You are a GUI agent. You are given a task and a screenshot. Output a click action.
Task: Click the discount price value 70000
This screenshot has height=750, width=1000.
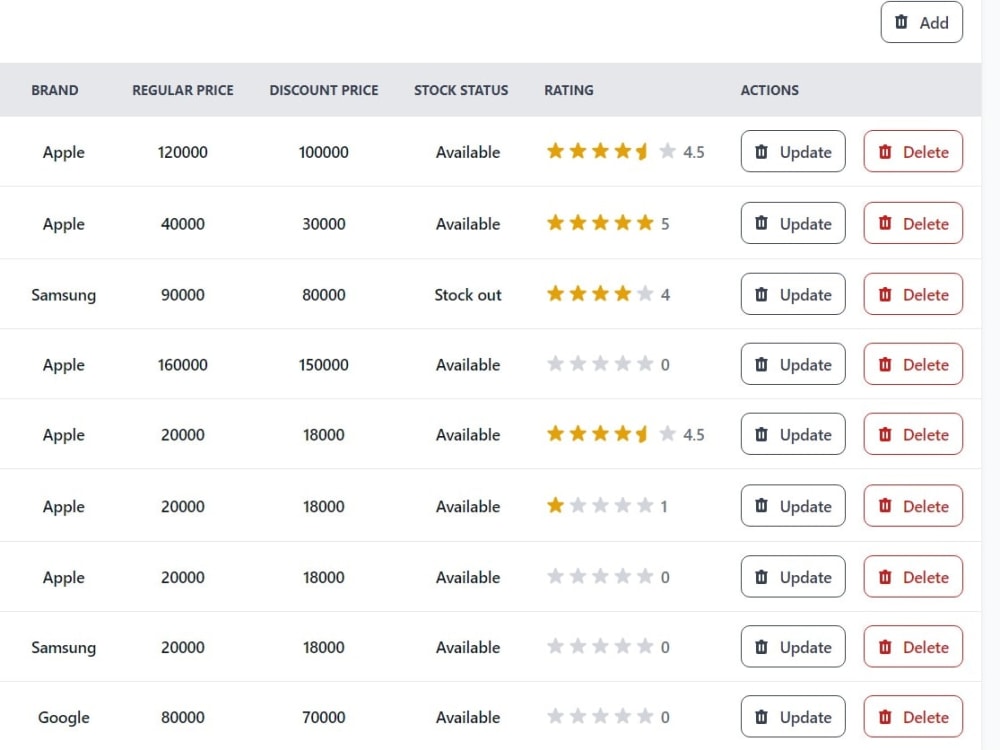pos(324,717)
